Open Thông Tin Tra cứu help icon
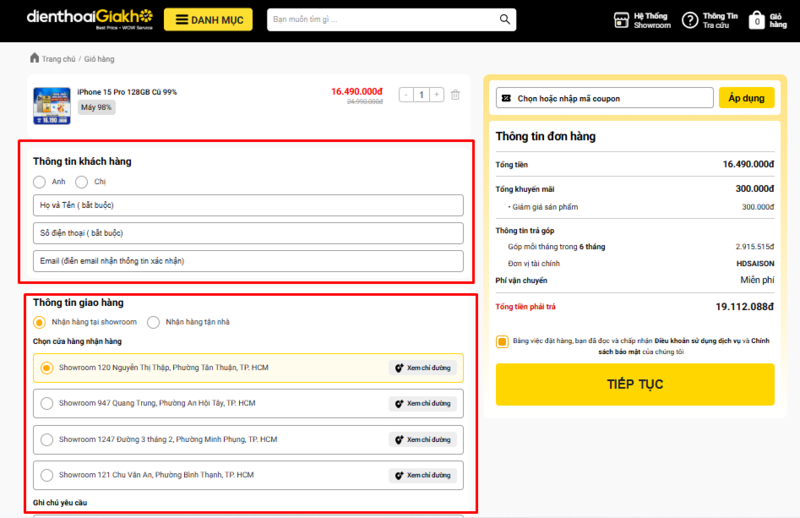Image resolution: width=800 pixels, height=518 pixels. click(x=690, y=20)
